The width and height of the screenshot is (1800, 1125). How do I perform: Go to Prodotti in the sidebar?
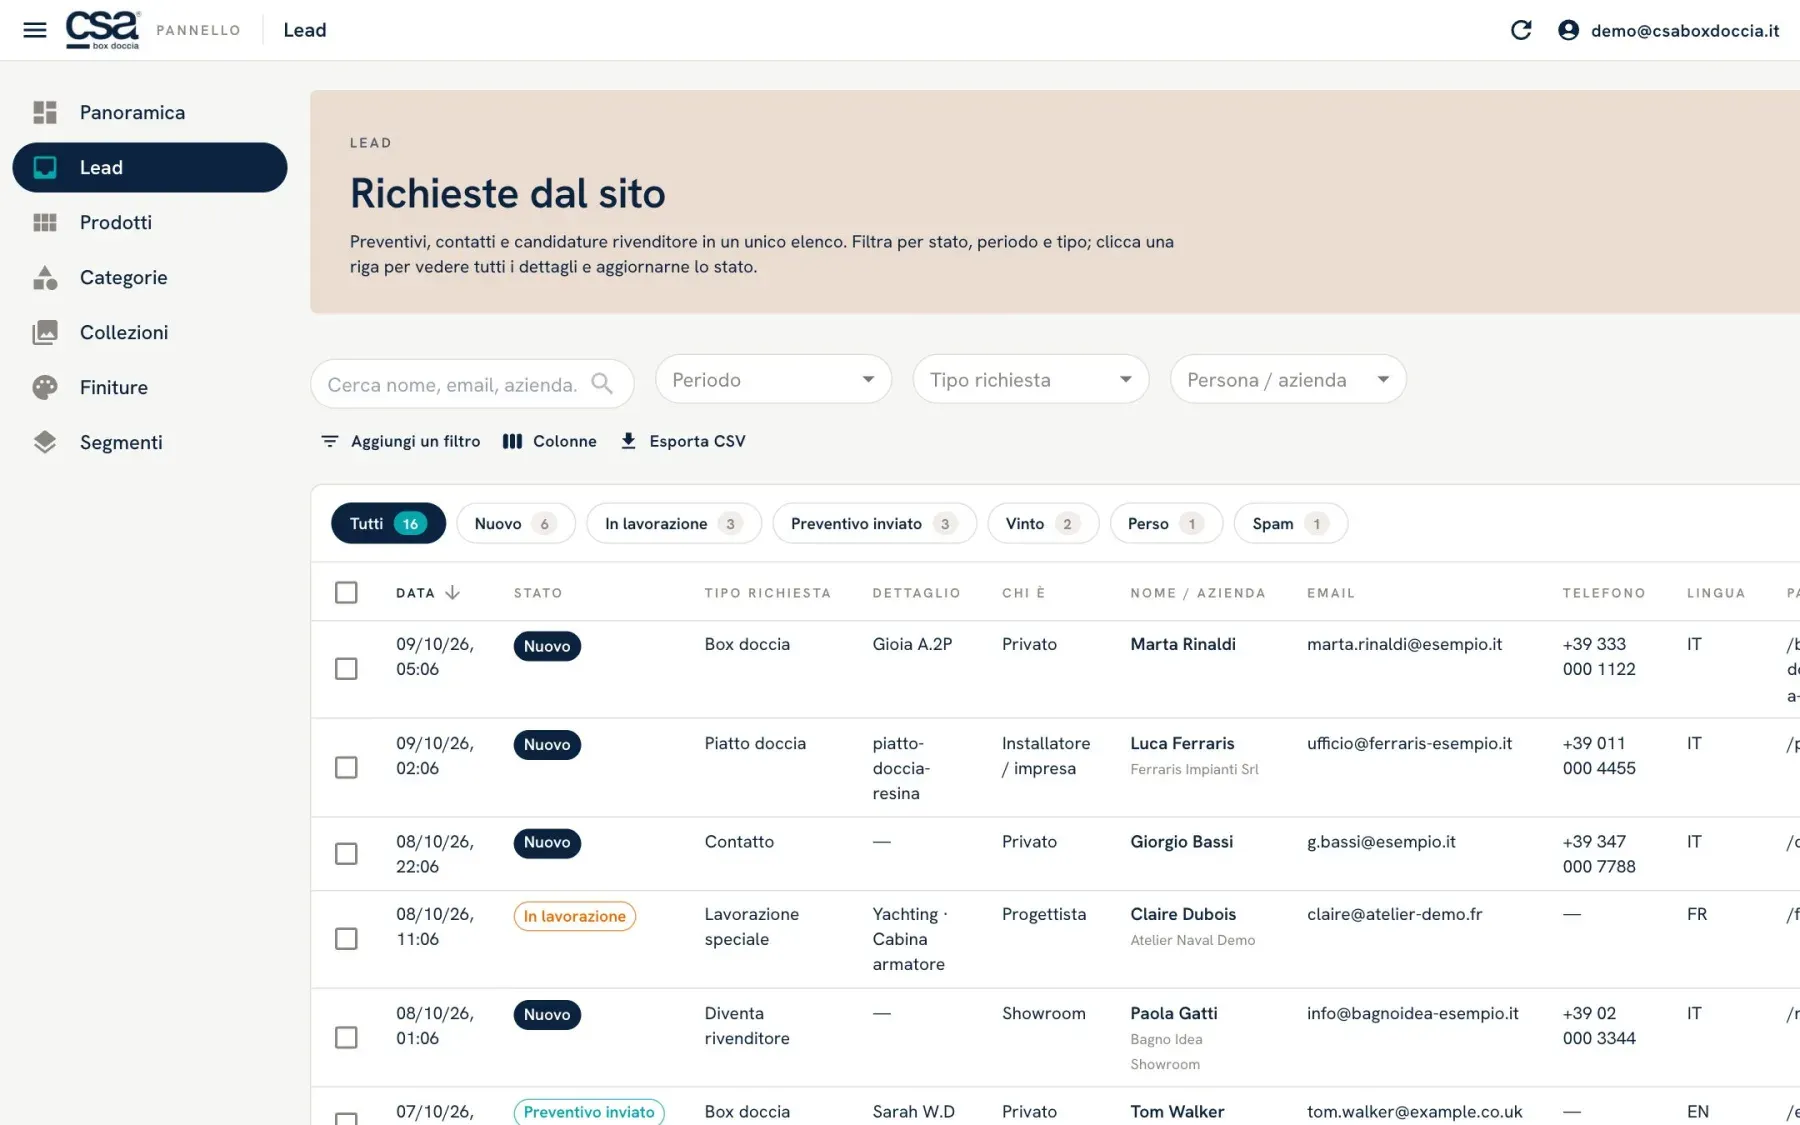point(150,222)
